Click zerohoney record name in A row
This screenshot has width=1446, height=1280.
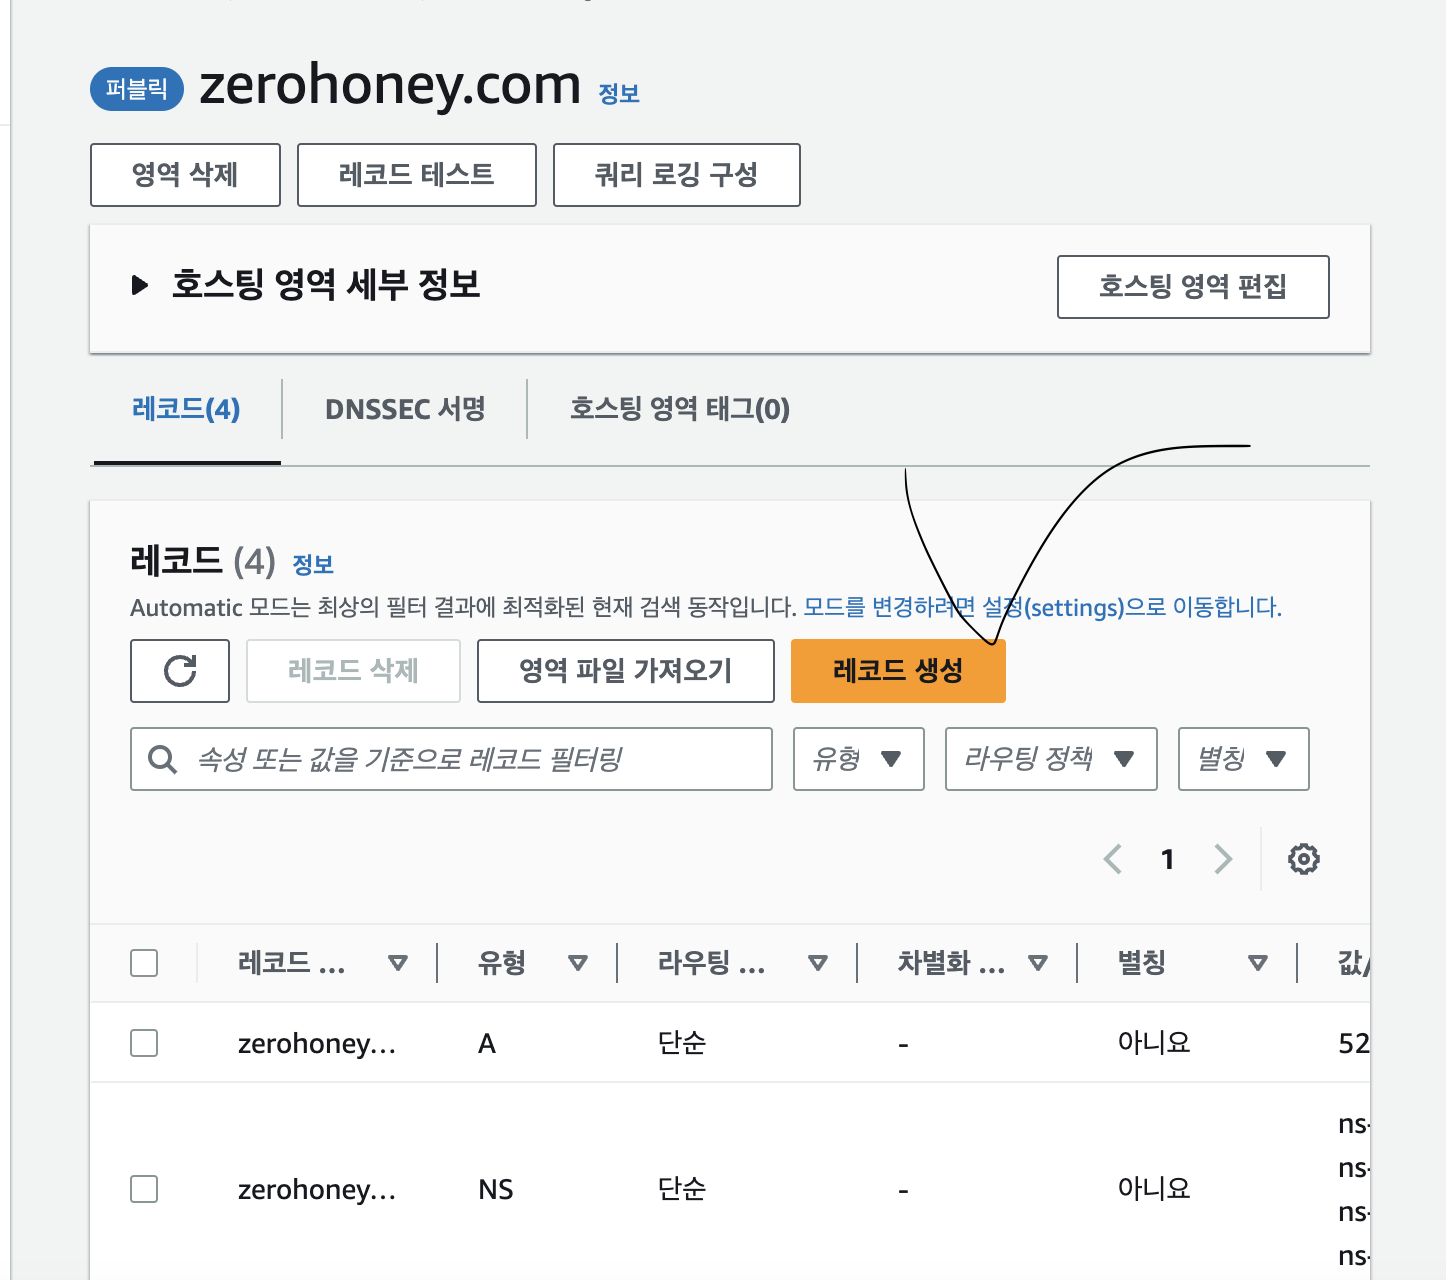(317, 1043)
